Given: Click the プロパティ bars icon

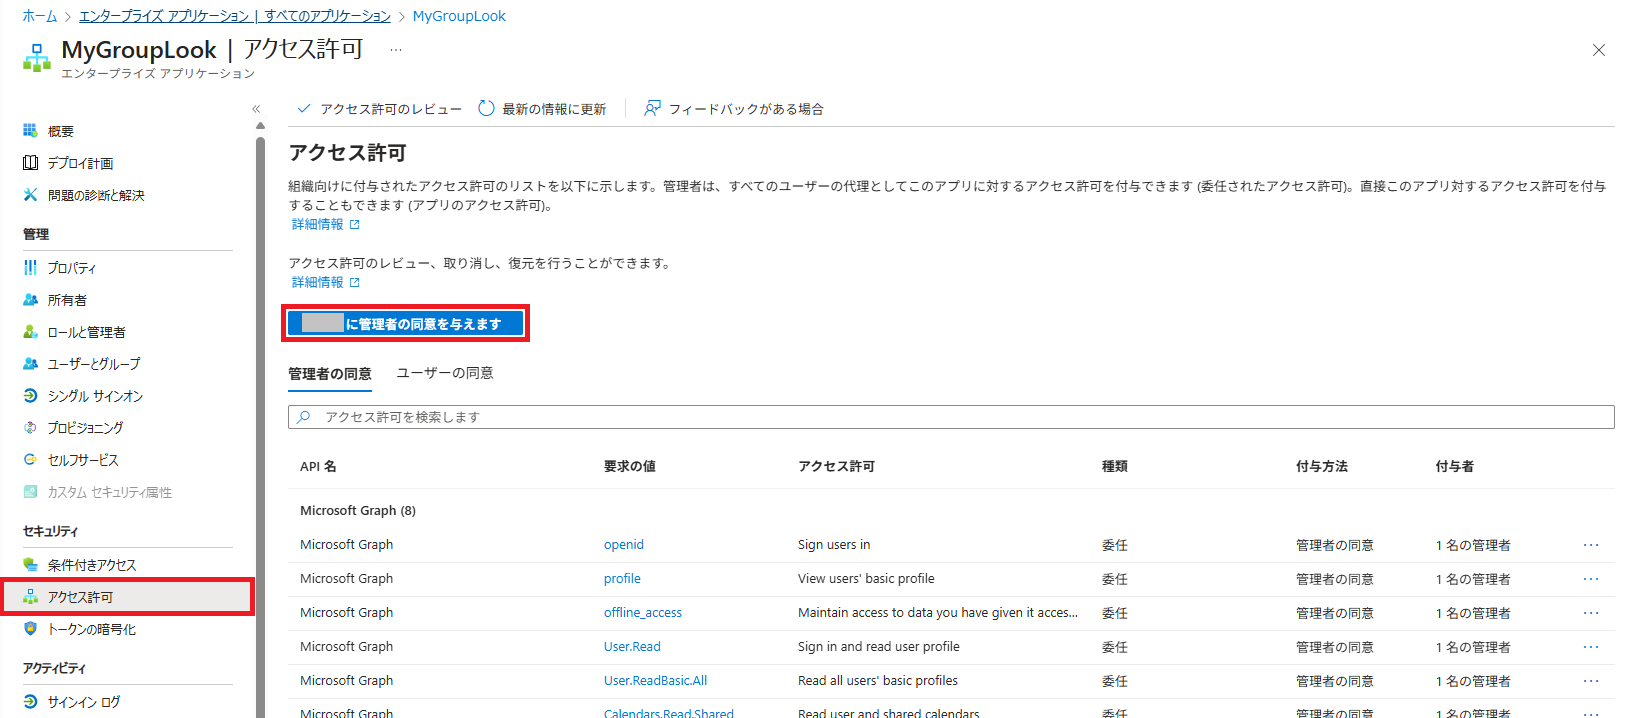Looking at the screenshot, I should (30, 268).
